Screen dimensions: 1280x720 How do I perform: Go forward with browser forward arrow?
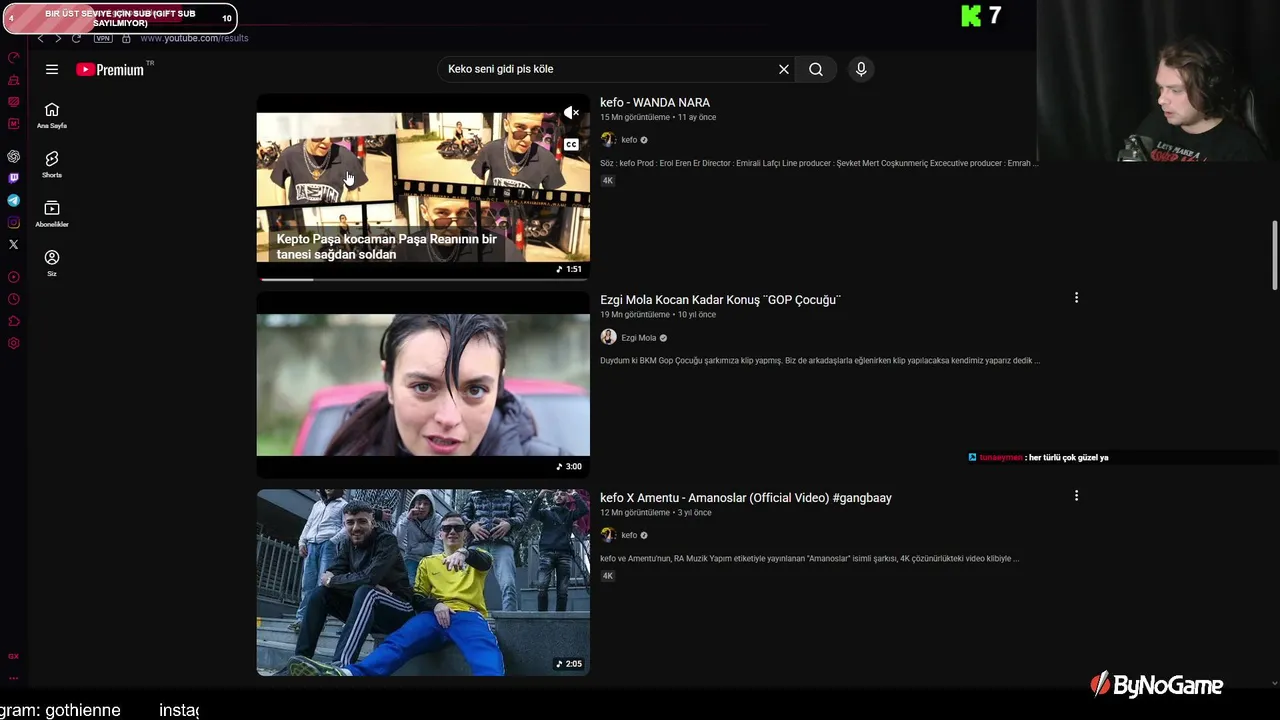(x=58, y=38)
